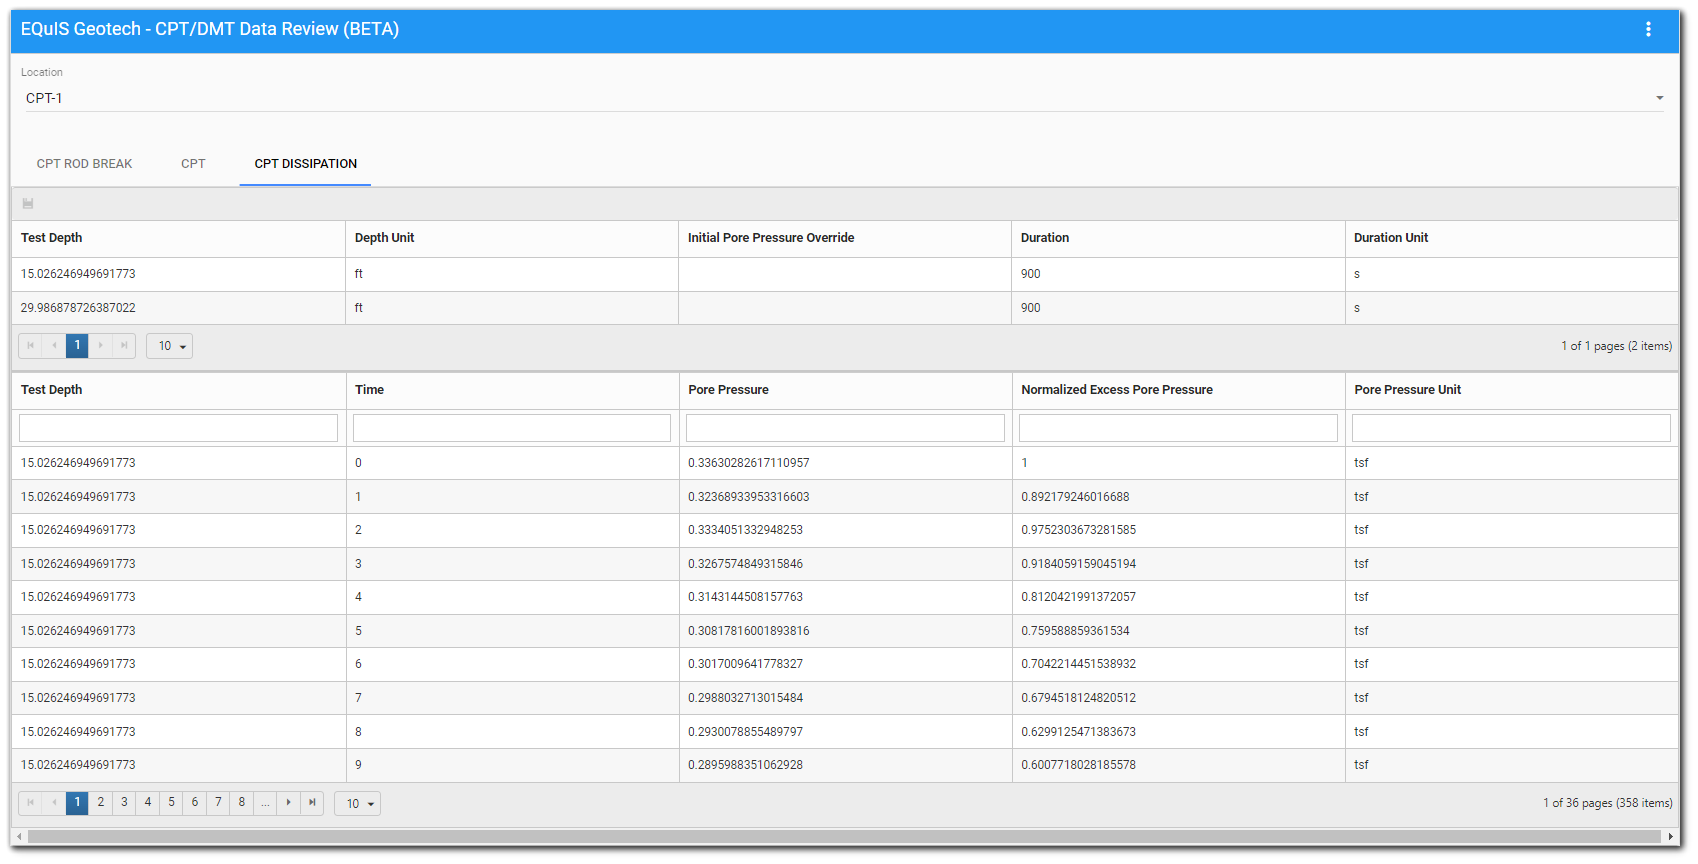The image size is (1698, 864).
Task: Expand upper grid page size dropdown
Action: 170,346
